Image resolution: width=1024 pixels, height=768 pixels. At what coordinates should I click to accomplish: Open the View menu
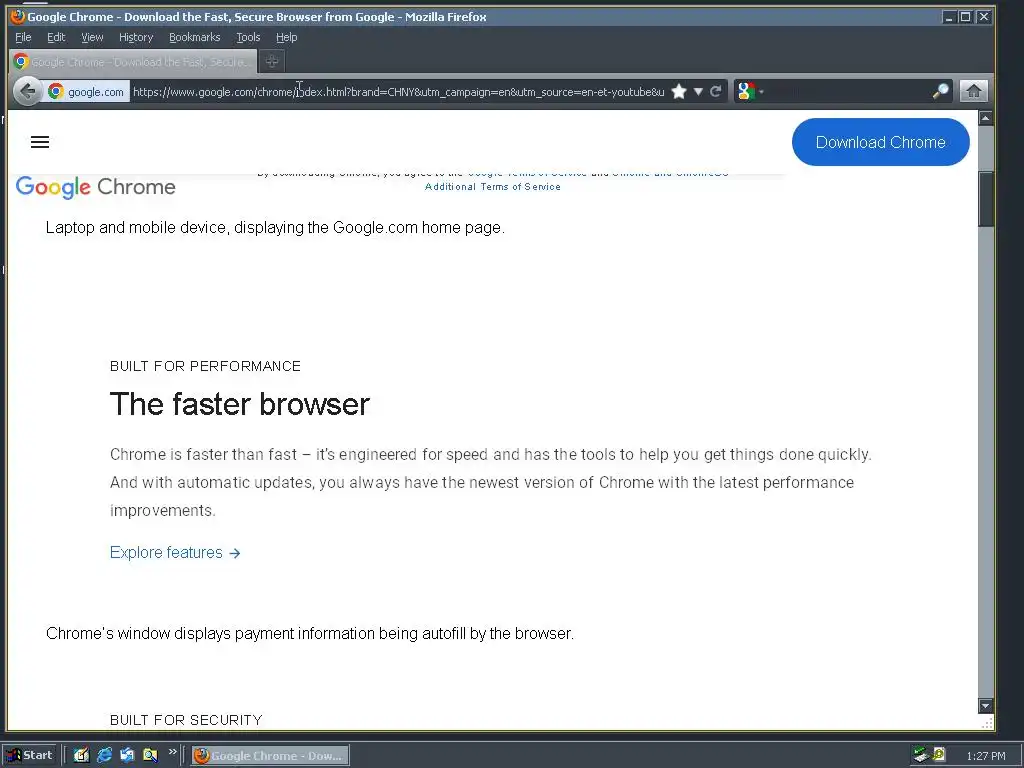[92, 37]
